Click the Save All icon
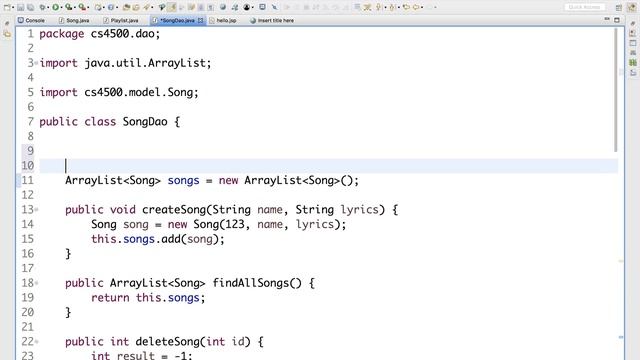This screenshot has width=640, height=360. (30, 7)
